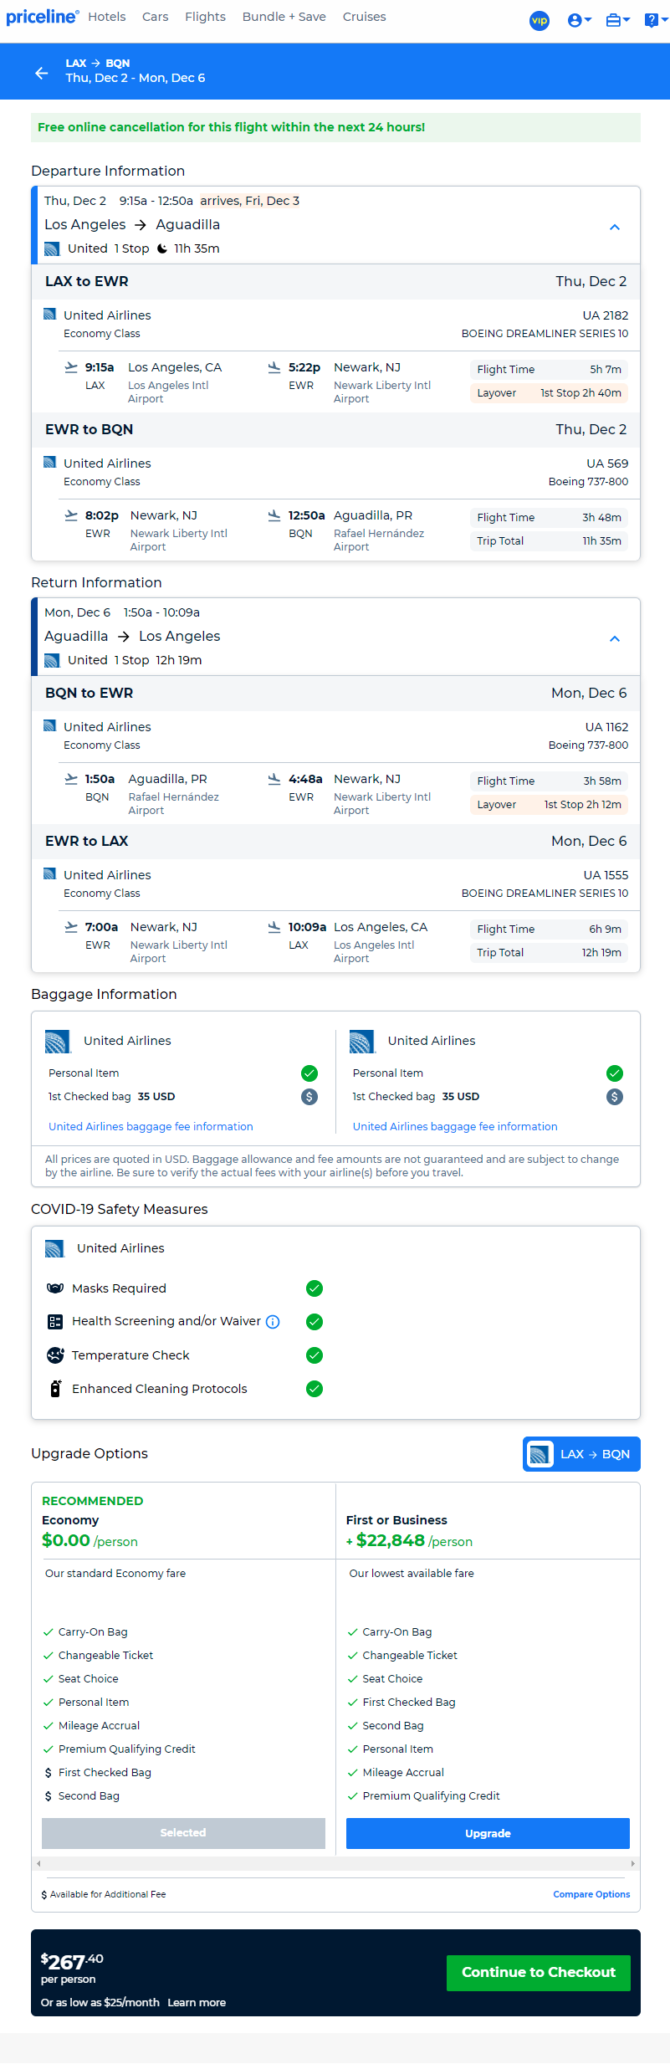Click landing icon beside 5:22p EWR

[274, 368]
